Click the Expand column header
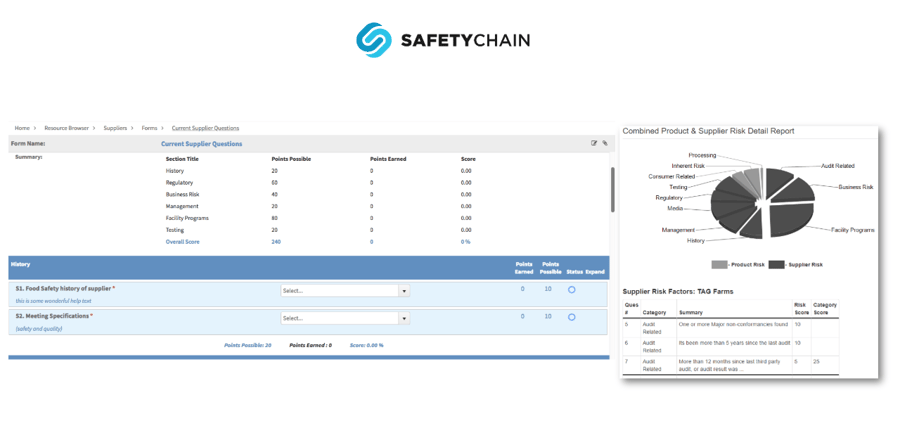Image resolution: width=900 pixels, height=437 pixels. click(x=595, y=272)
